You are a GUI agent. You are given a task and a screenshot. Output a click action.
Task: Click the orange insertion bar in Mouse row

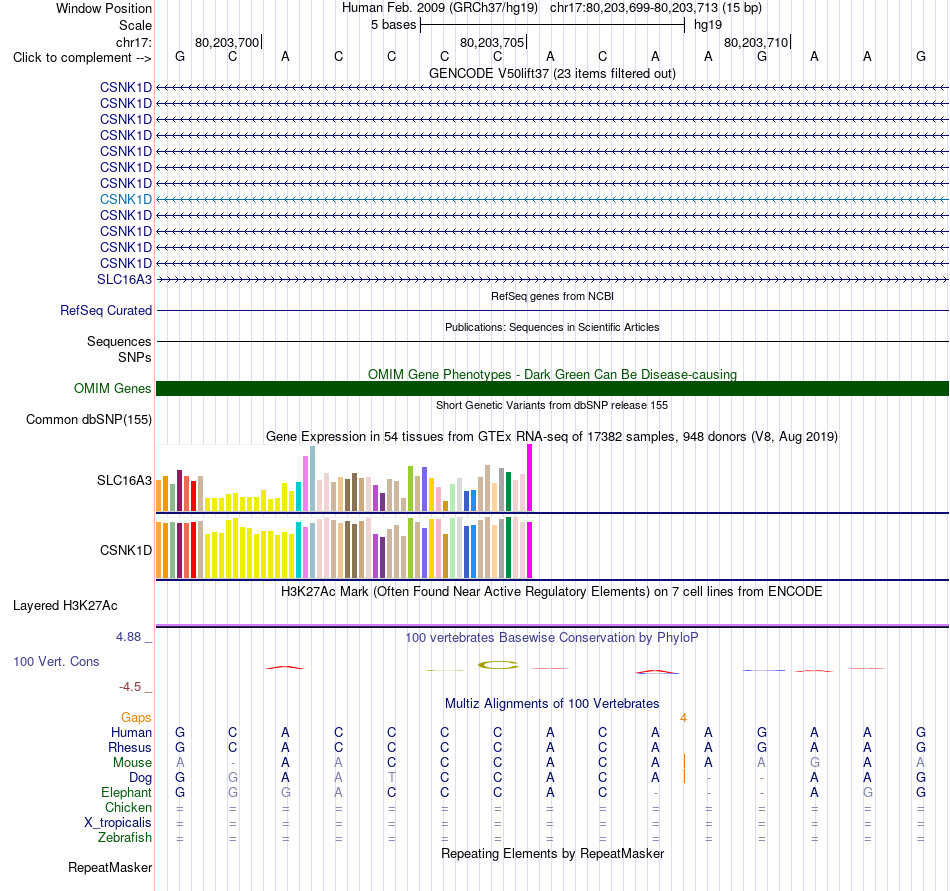(x=684, y=761)
